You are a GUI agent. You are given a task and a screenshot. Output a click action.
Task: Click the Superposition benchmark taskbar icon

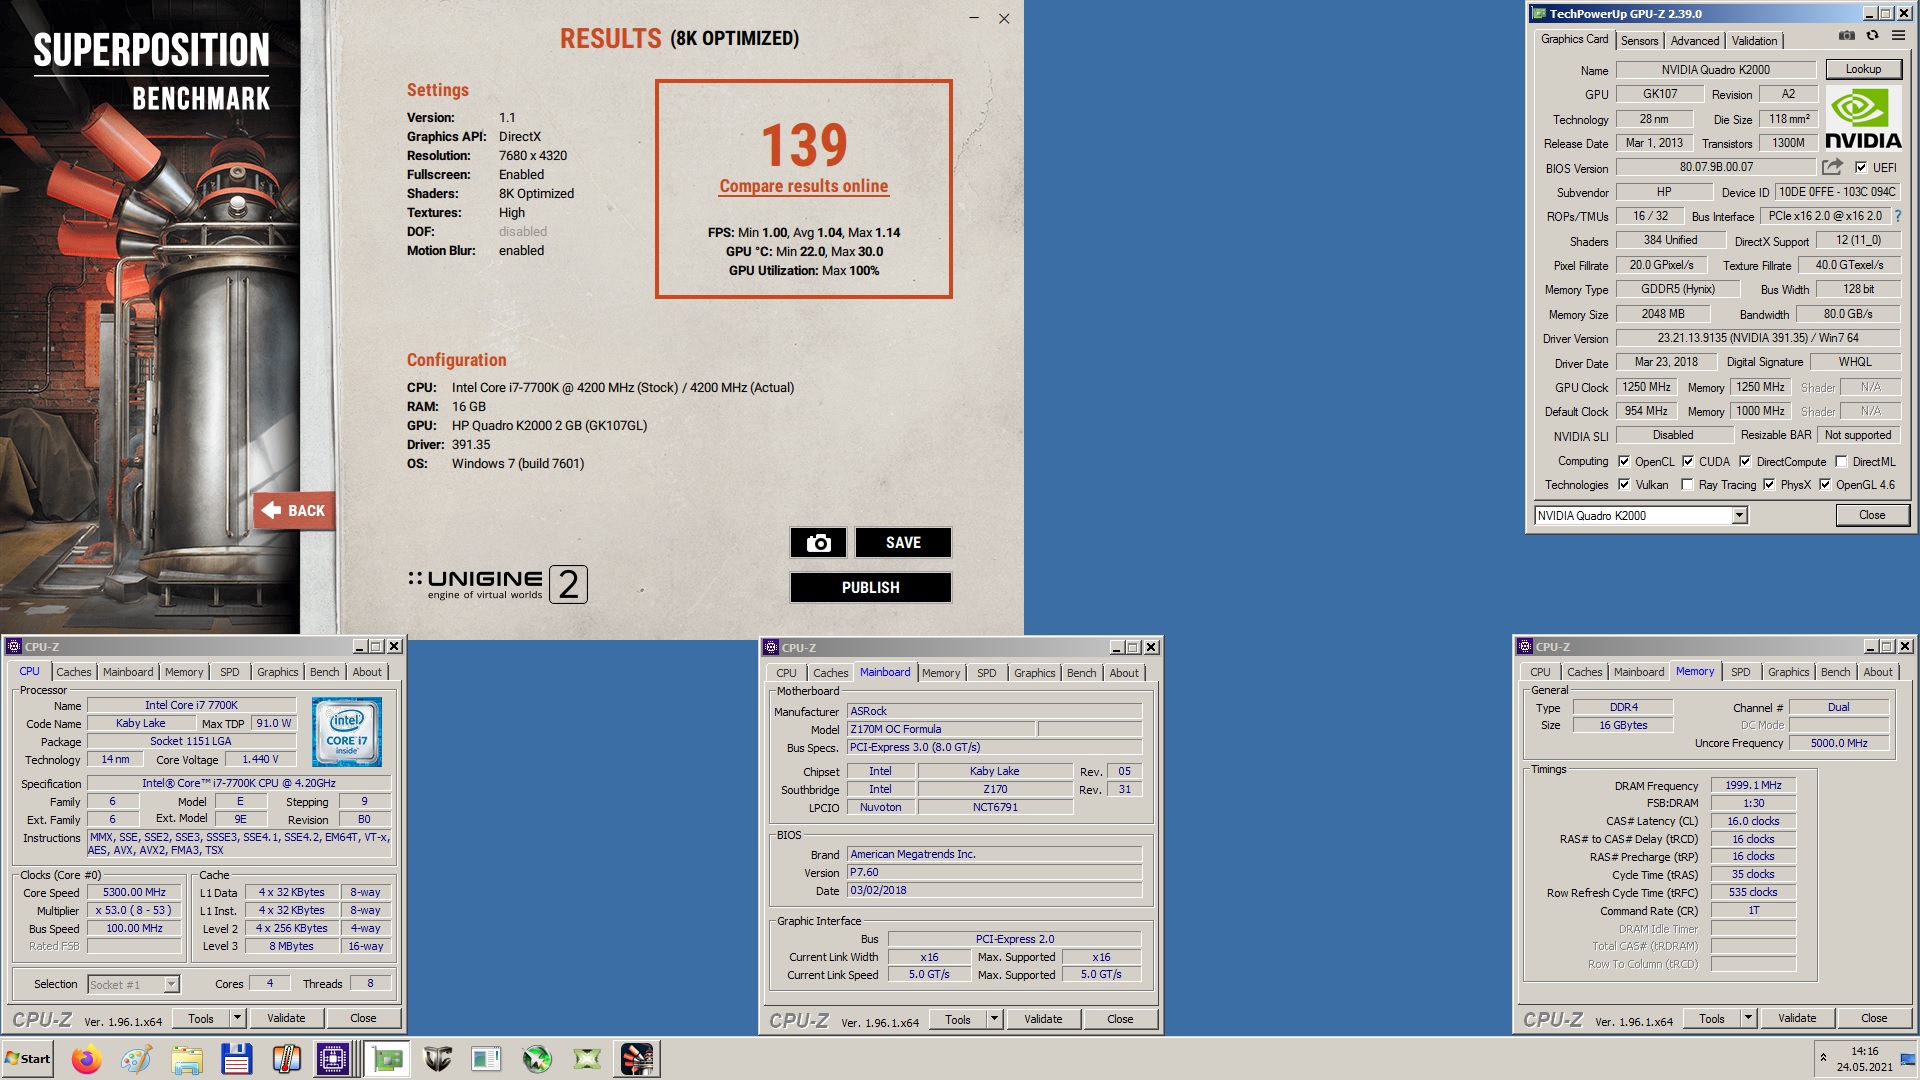coord(637,1059)
